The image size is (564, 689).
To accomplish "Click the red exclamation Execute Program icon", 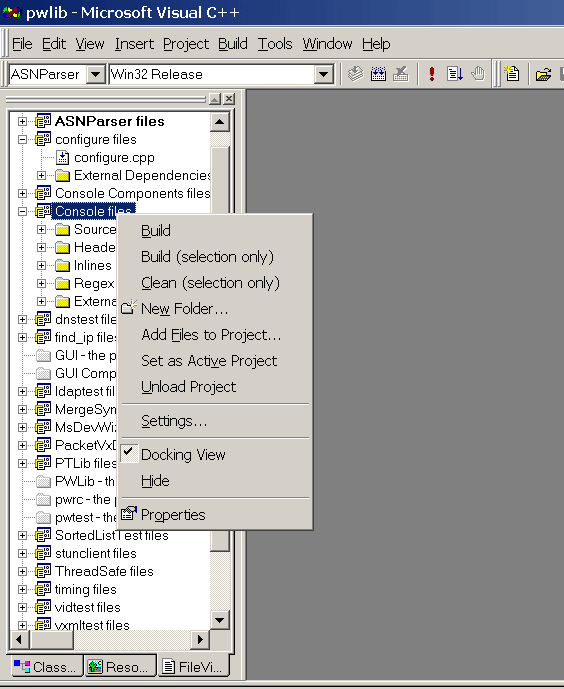I will tap(432, 74).
